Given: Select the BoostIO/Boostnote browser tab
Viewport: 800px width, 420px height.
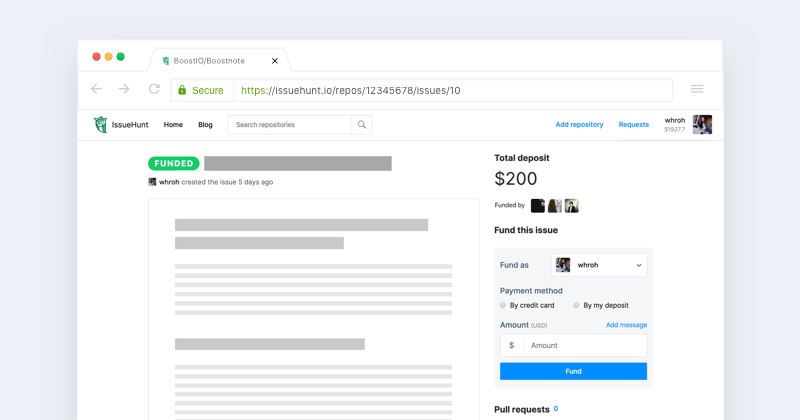Looking at the screenshot, I should coord(218,61).
